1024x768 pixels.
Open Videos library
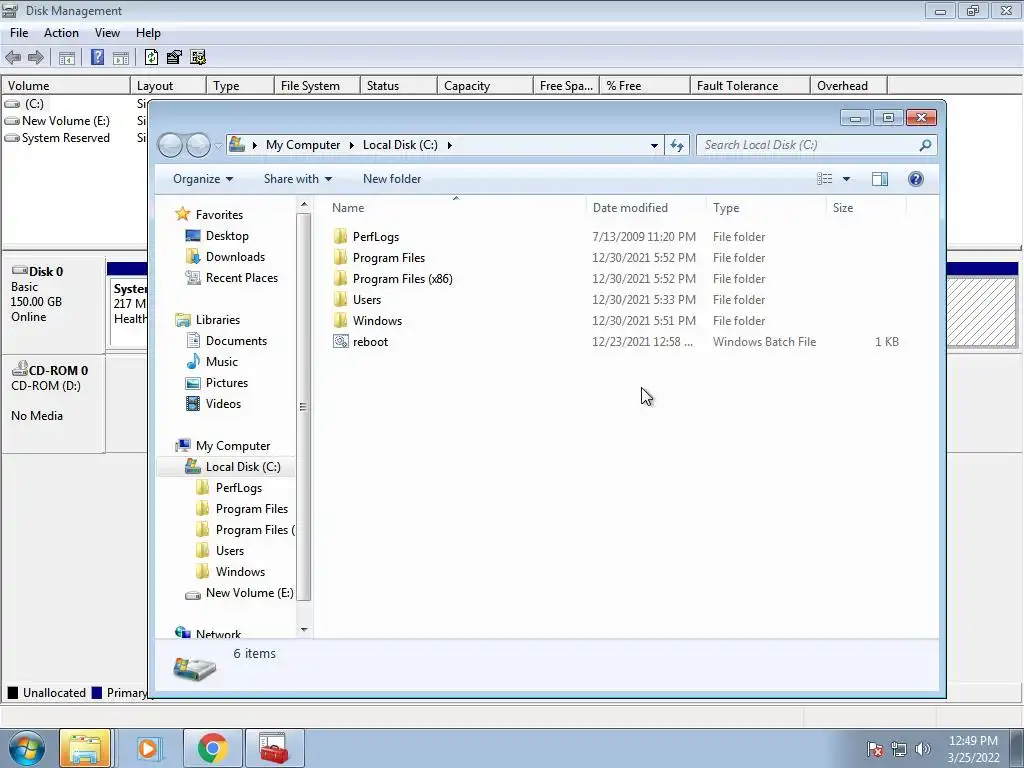(223, 404)
